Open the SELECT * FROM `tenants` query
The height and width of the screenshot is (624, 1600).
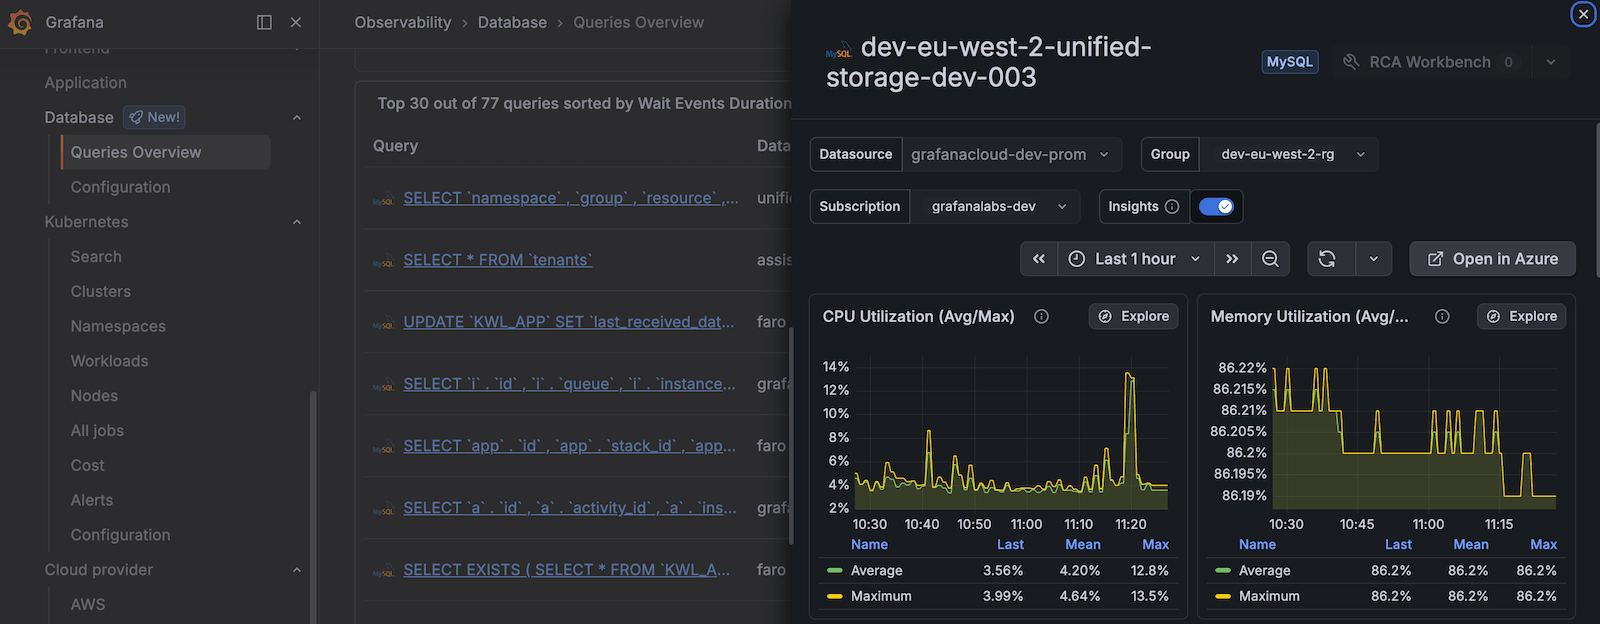pyautogui.click(x=498, y=260)
